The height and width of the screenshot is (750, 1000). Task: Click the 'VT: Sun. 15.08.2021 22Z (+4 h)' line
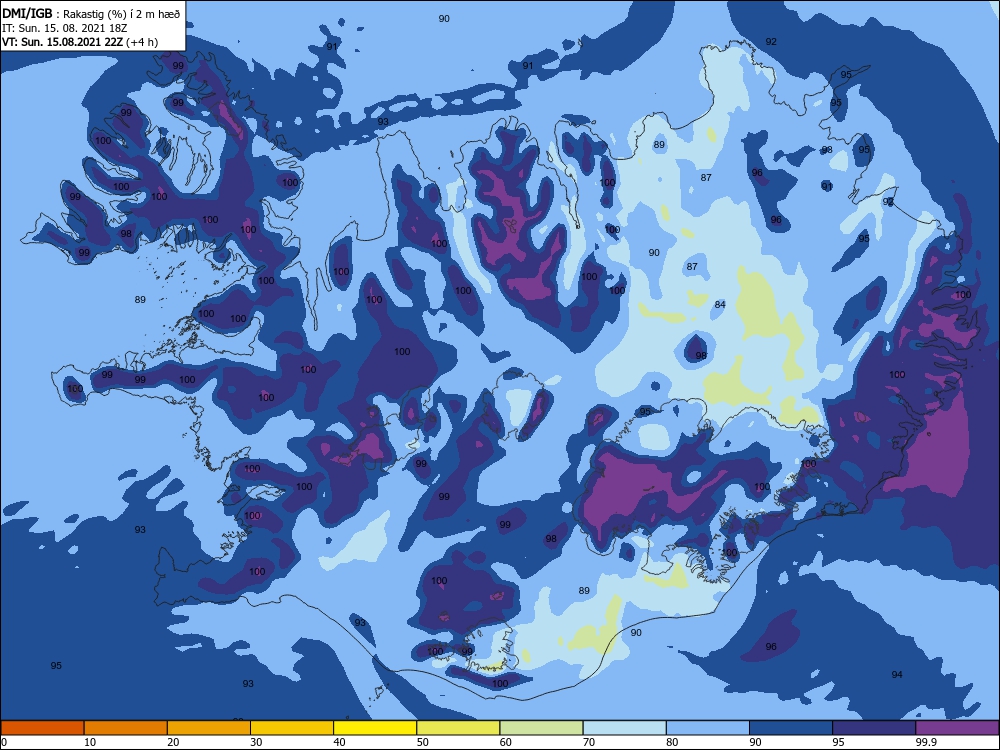pos(80,42)
